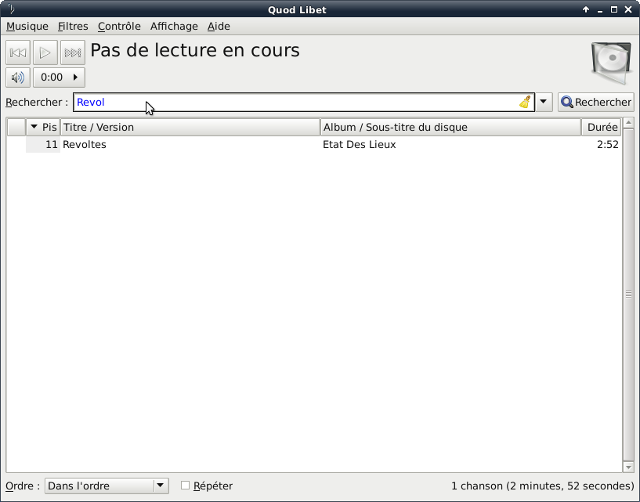Click the song list vertical scrollbar

pos(628,300)
